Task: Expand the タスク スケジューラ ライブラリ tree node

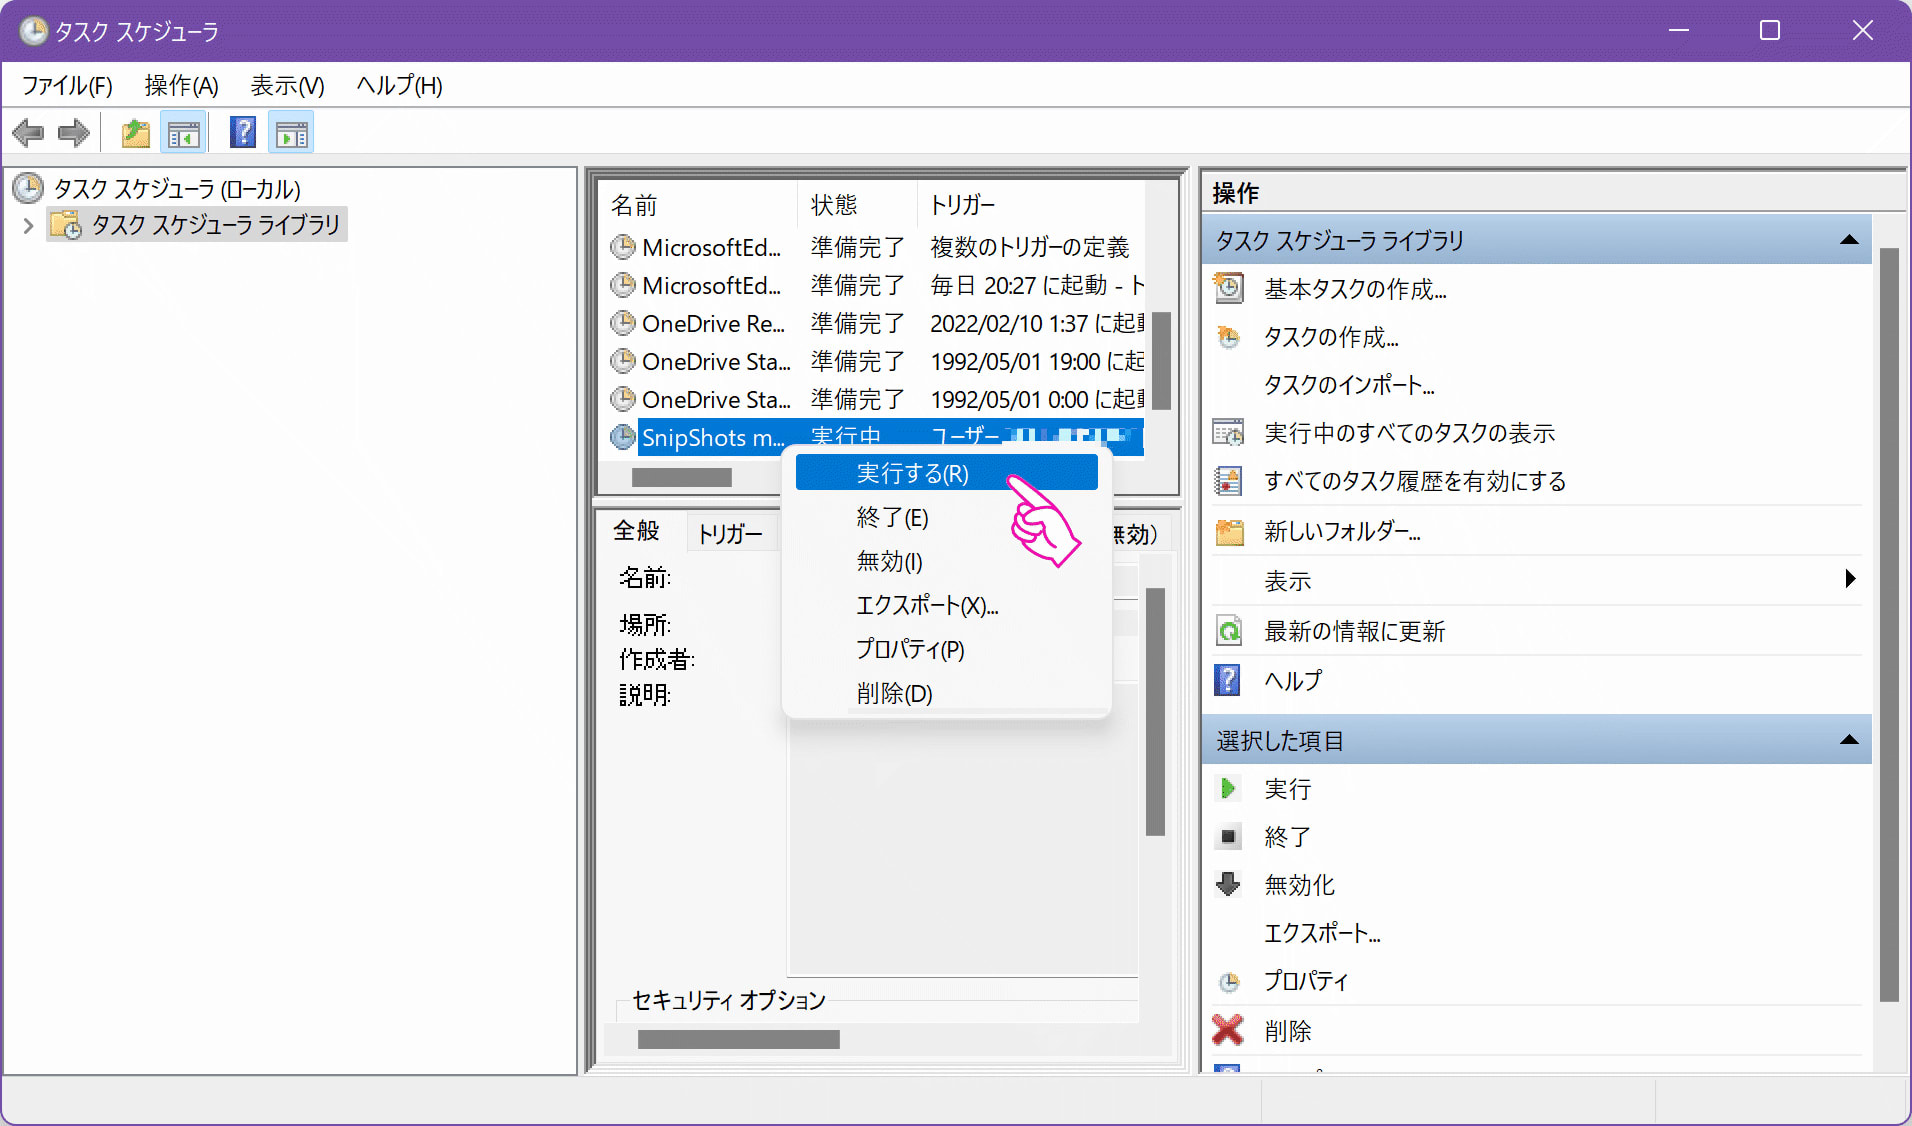Action: (28, 226)
